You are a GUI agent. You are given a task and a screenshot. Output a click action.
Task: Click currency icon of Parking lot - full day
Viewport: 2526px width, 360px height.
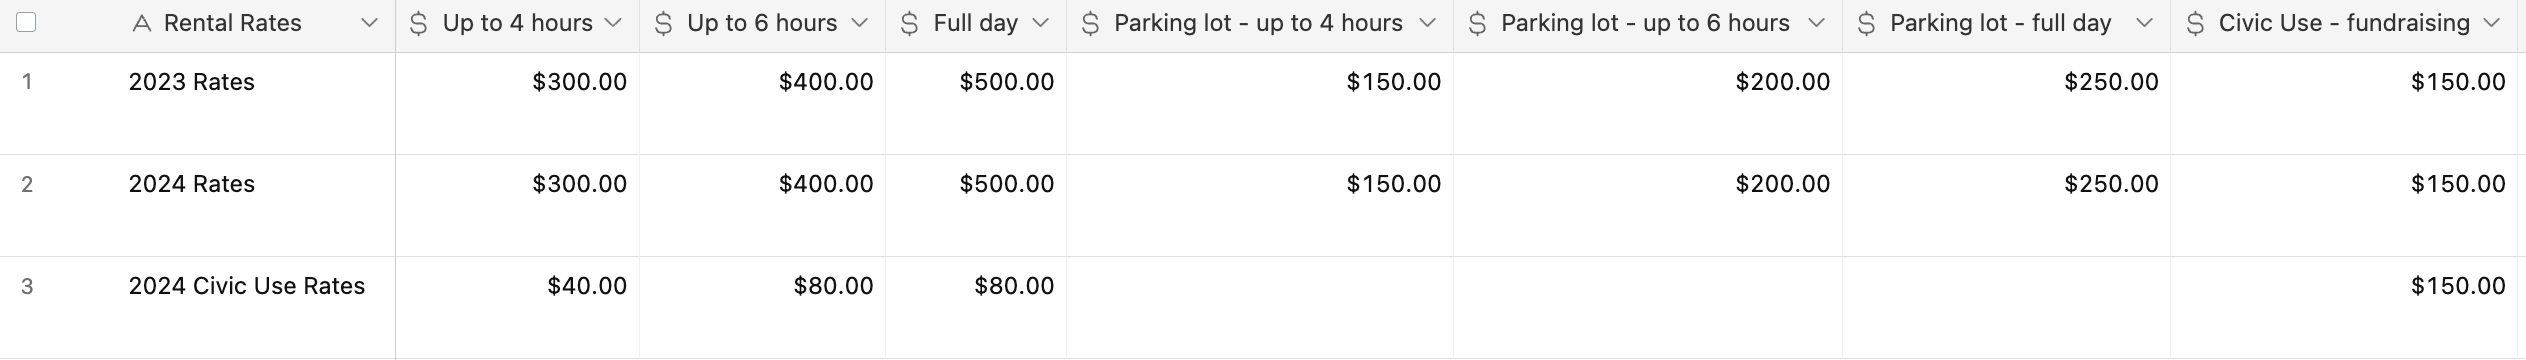[1866, 24]
